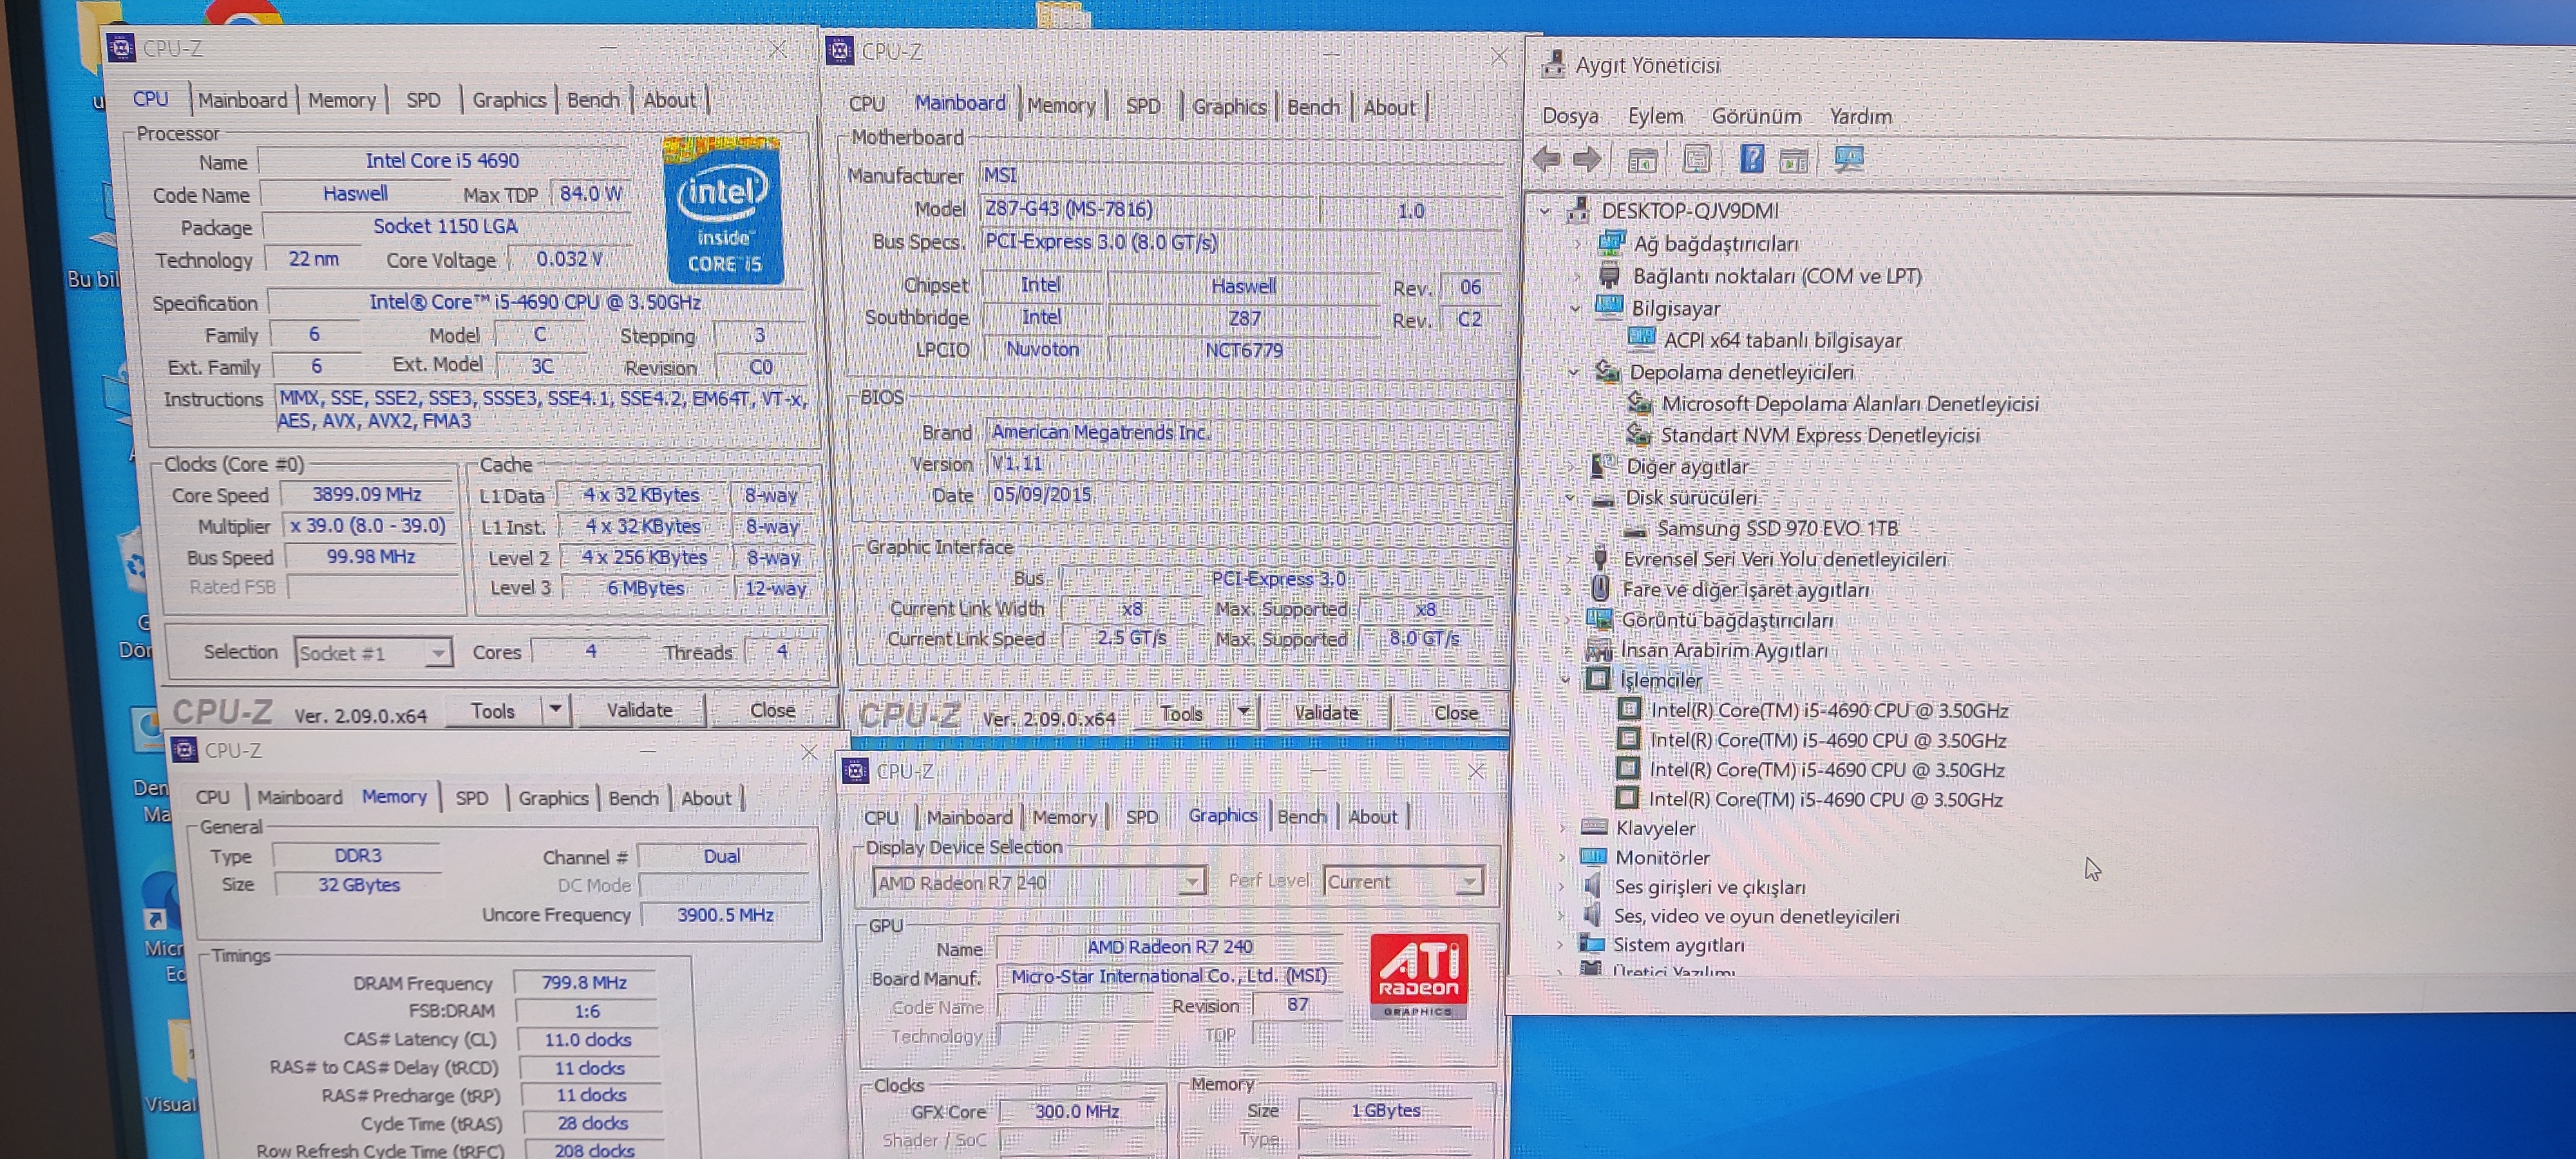This screenshot has width=2576, height=1159.
Task: Select the Klavyeler keyboard icon
Action: click(x=1595, y=827)
